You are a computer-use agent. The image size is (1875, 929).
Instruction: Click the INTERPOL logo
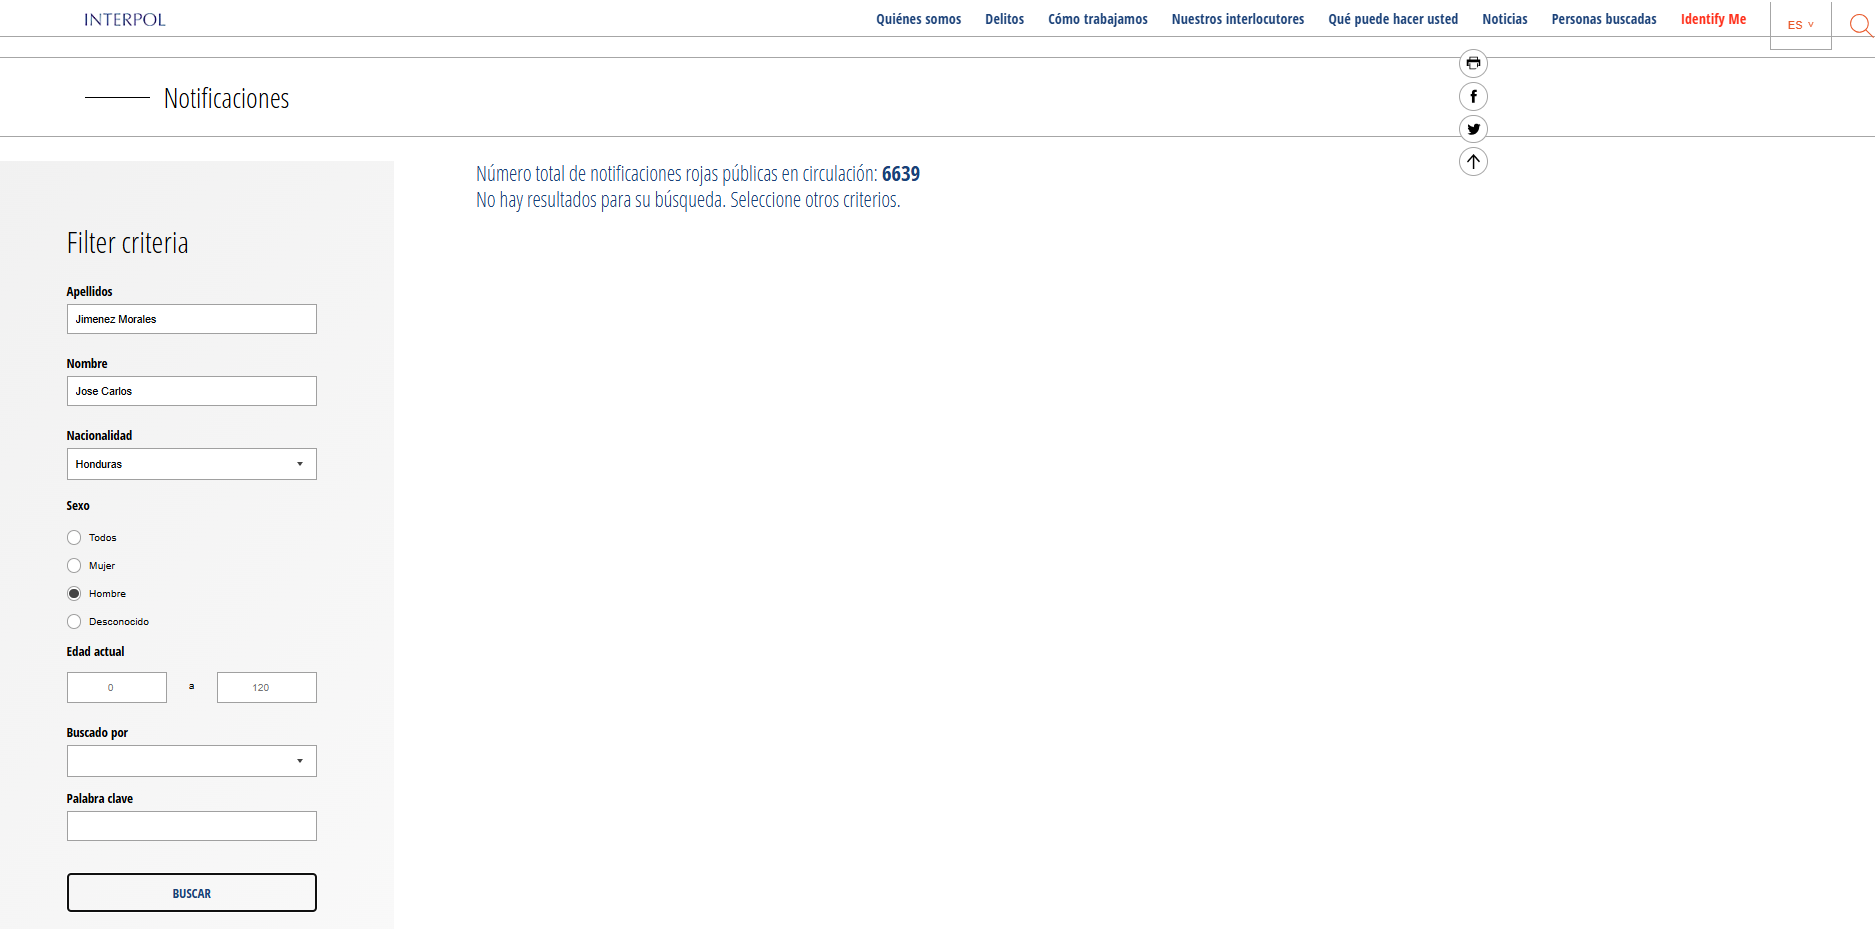(x=125, y=20)
